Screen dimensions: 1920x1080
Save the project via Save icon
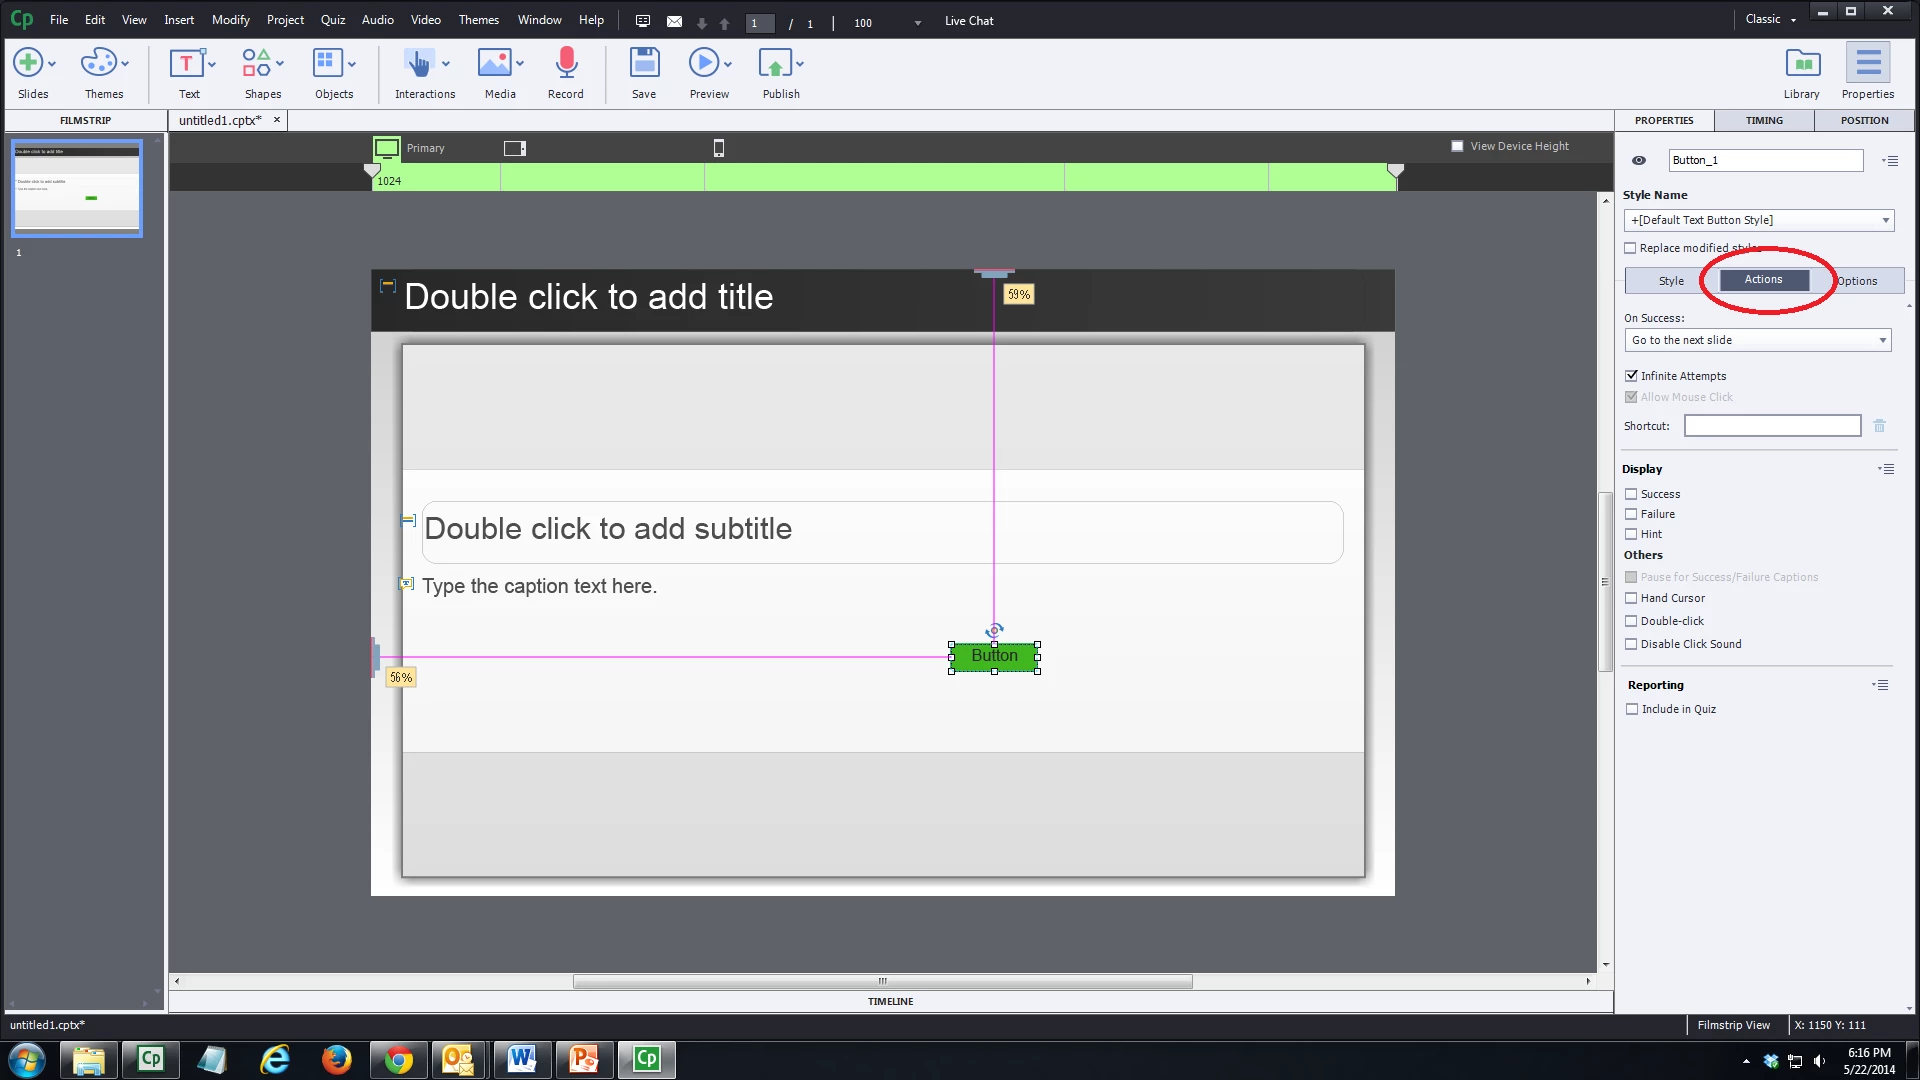[644, 64]
